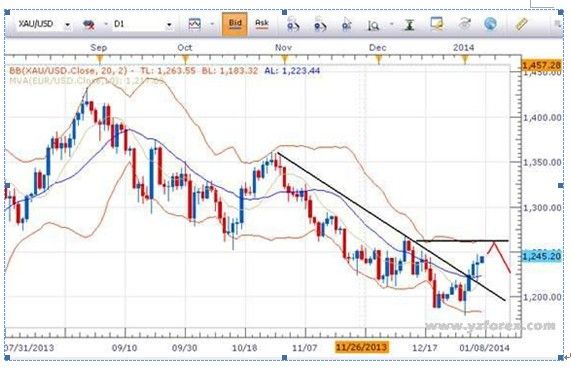
Task: Open the D1 timeframe dropdown
Action: [x=169, y=25]
